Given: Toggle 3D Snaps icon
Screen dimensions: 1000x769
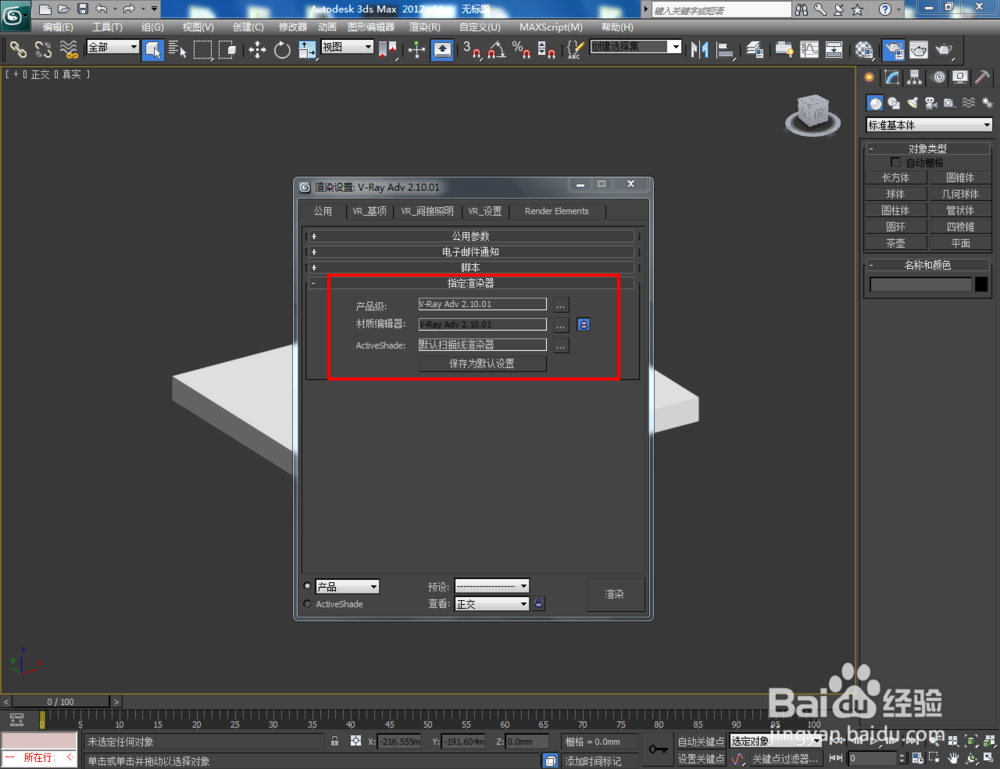Looking at the screenshot, I should click(471, 49).
